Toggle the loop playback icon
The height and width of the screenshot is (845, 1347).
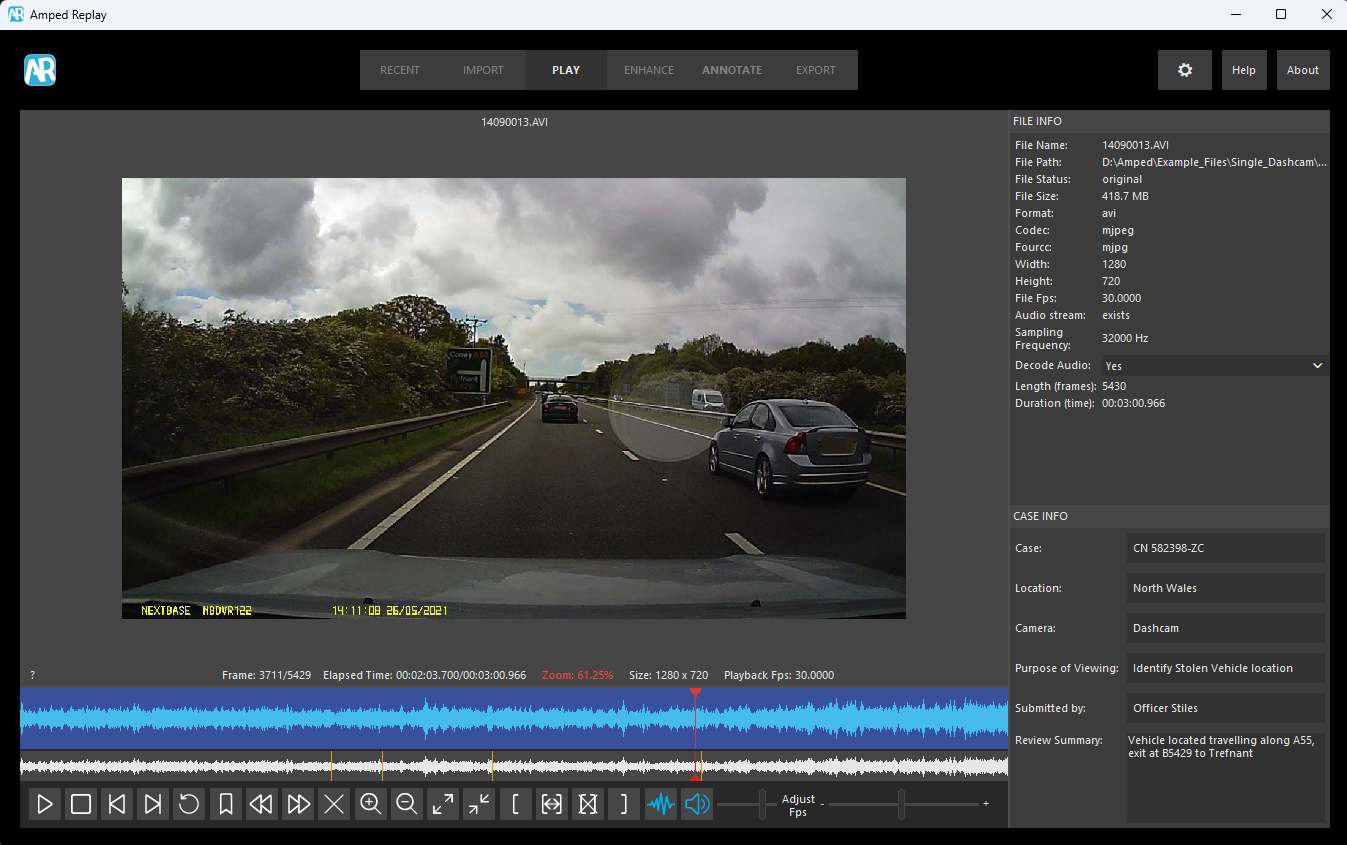[x=189, y=804]
